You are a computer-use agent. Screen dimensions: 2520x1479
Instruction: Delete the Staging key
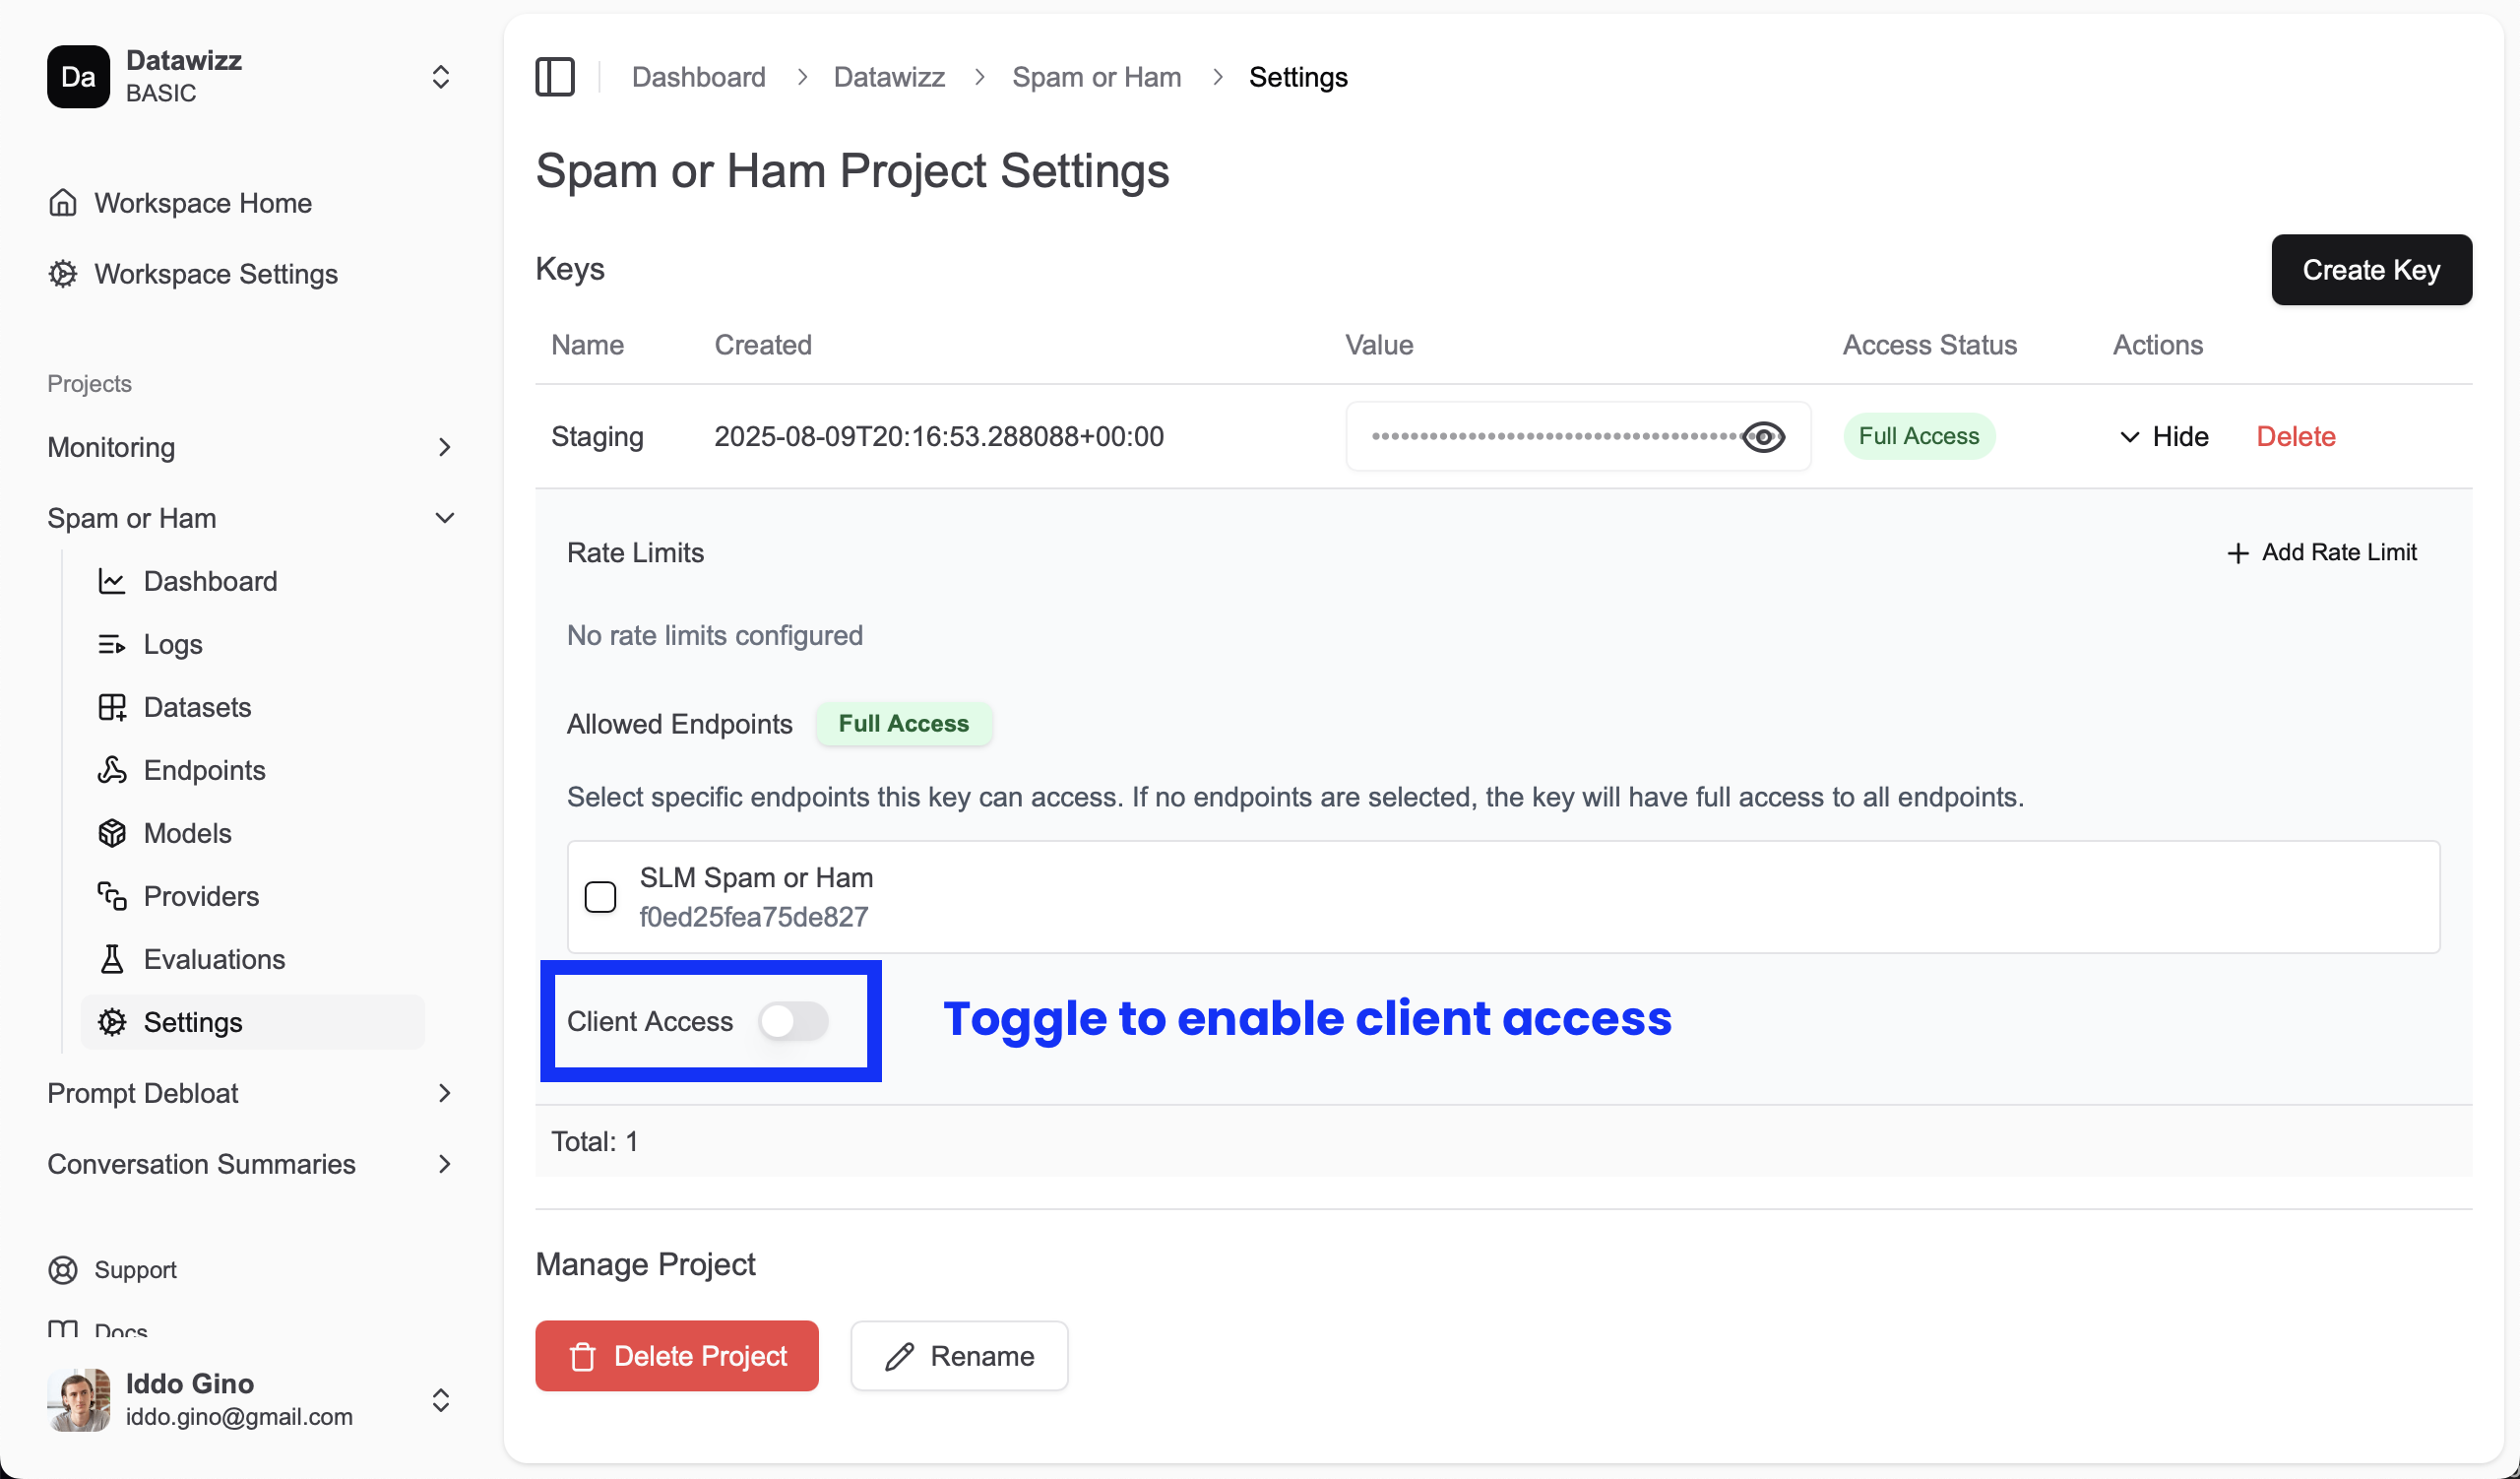click(2296, 436)
